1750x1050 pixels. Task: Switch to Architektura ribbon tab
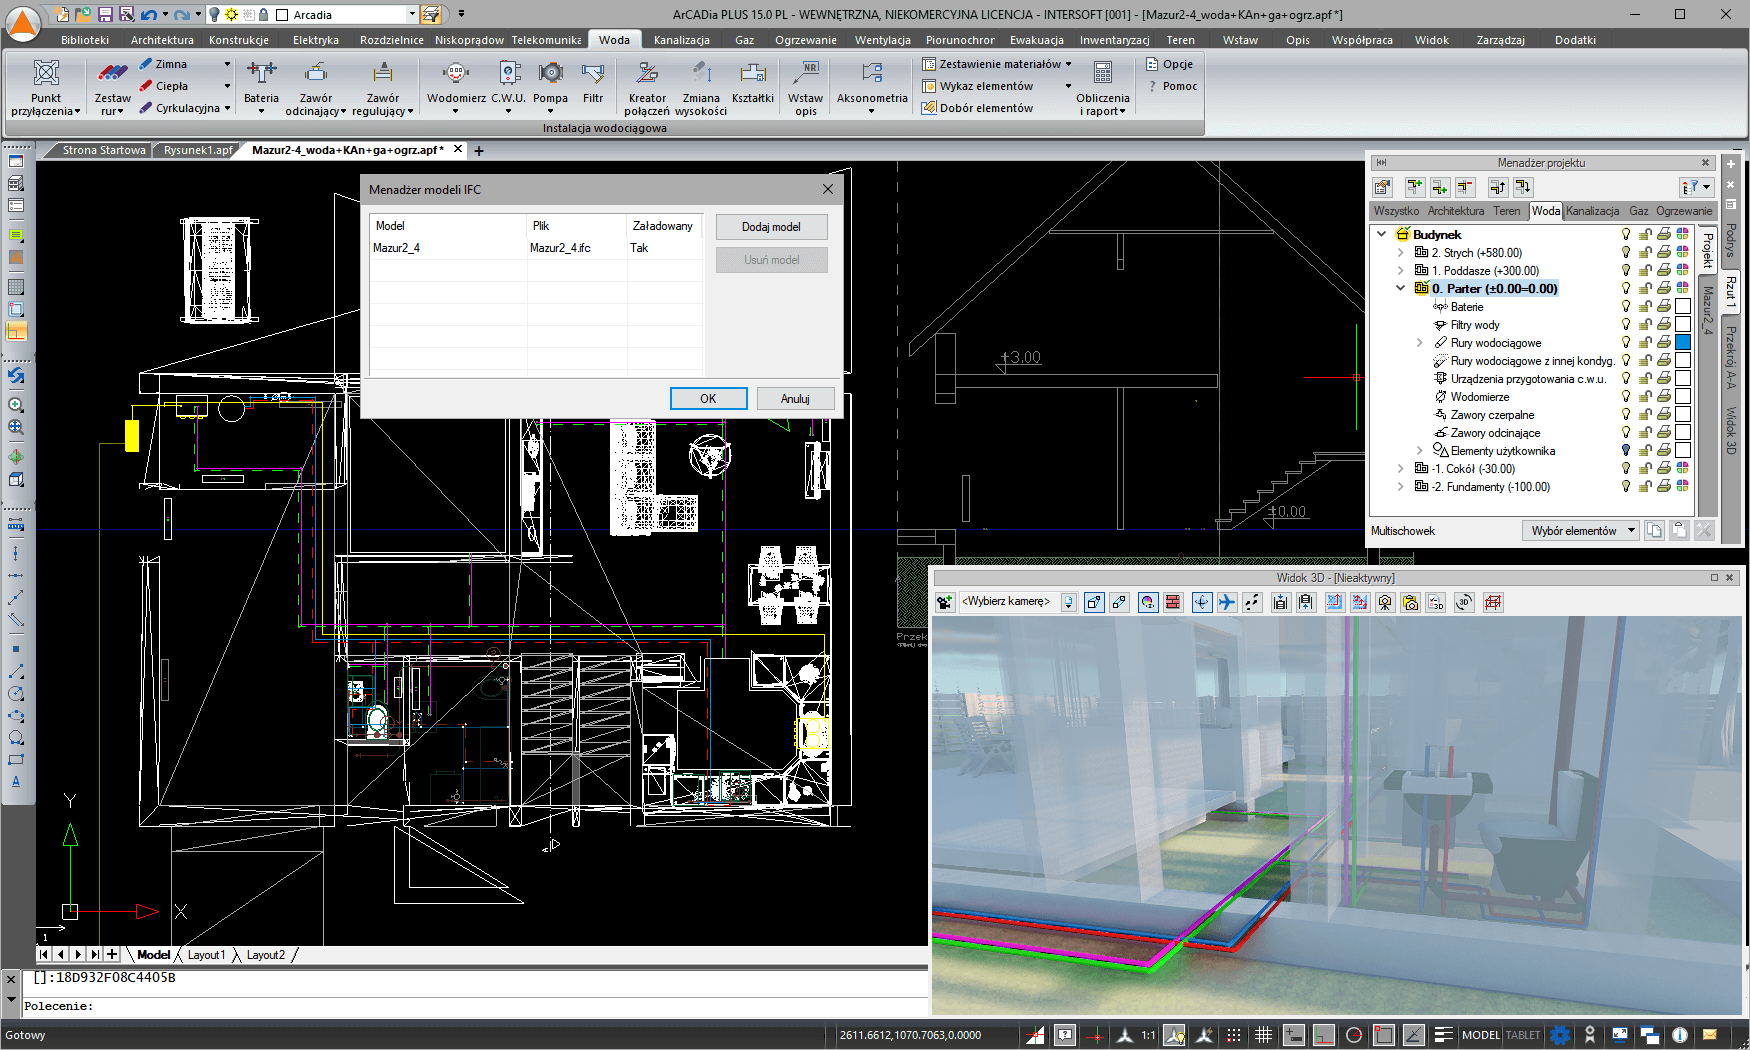click(162, 40)
